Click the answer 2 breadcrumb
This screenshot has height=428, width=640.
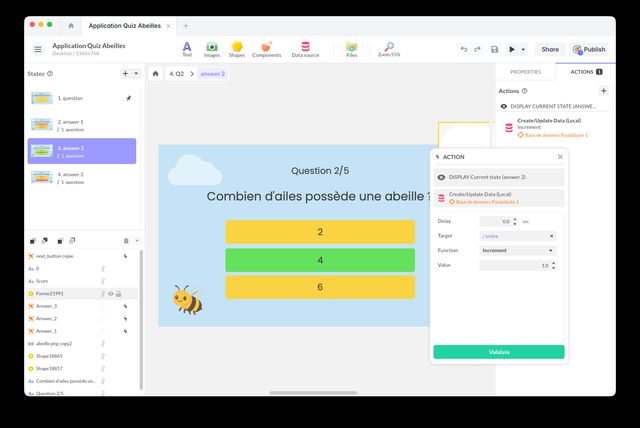213,74
